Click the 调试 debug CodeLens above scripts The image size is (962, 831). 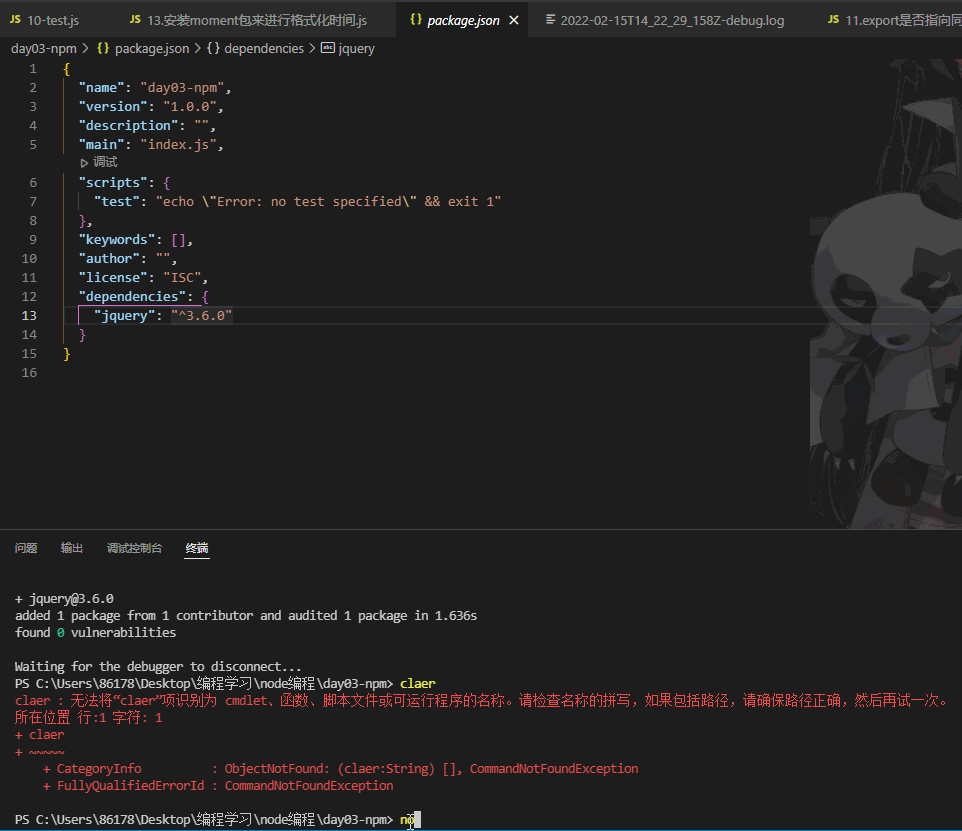click(x=105, y=162)
